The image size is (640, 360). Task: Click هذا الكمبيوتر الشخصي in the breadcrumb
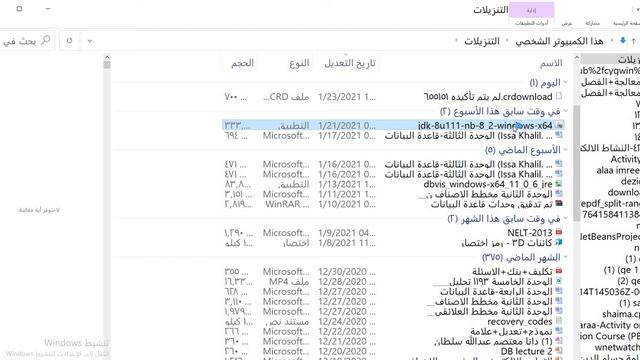pos(559,41)
